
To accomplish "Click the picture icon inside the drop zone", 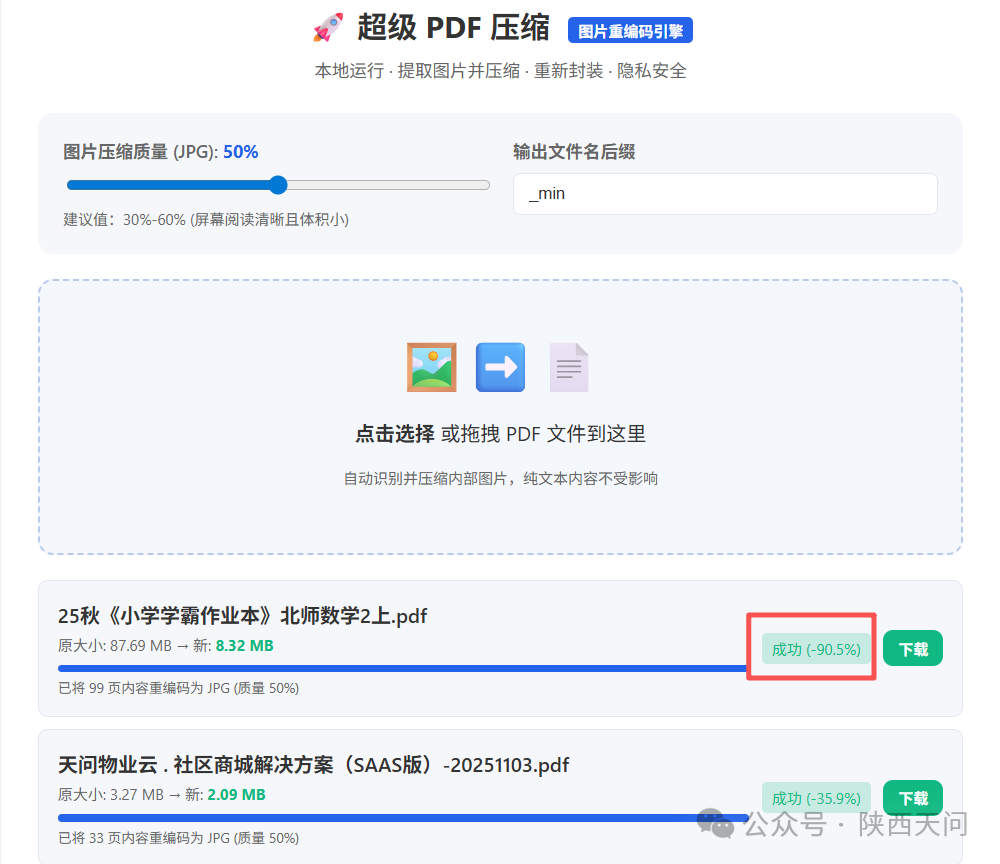I will [x=430, y=367].
